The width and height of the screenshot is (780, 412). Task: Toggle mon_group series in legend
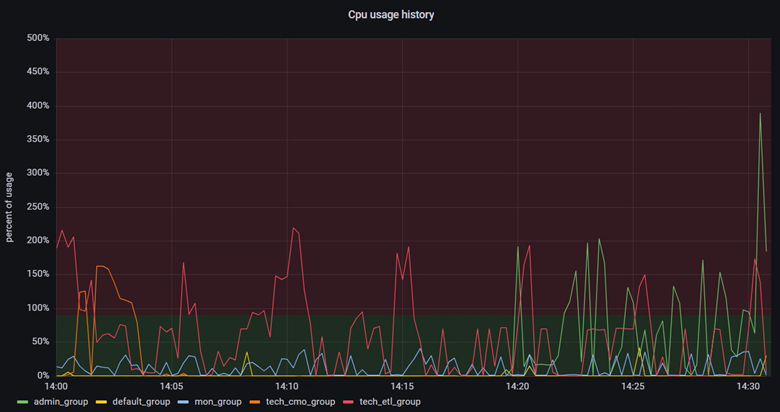coord(217,402)
